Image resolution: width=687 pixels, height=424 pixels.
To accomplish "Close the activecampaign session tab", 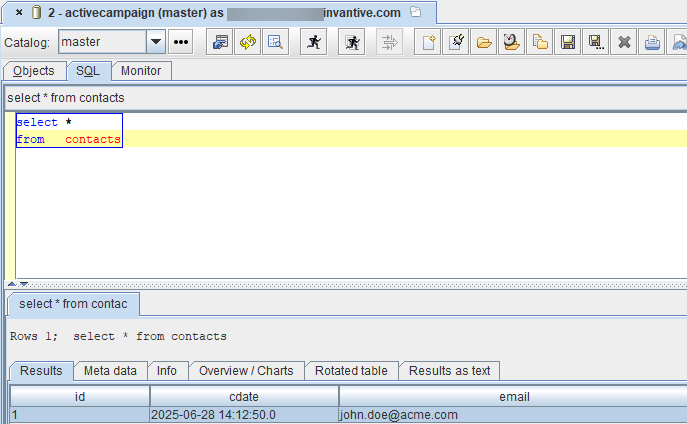I will pyautogui.click(x=19, y=13).
